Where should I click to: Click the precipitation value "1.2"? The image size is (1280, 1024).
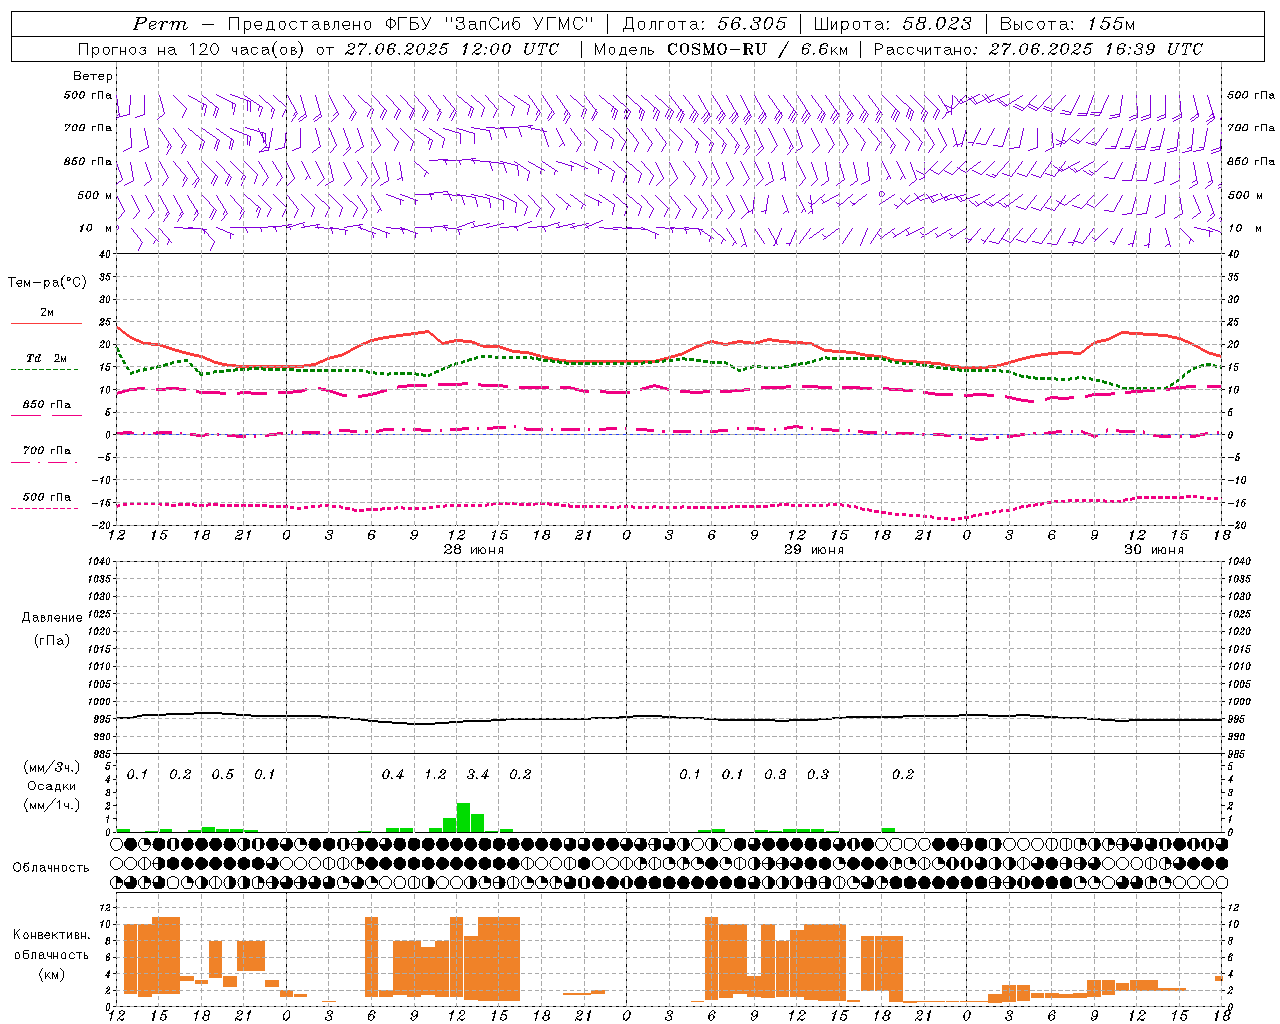click(435, 774)
